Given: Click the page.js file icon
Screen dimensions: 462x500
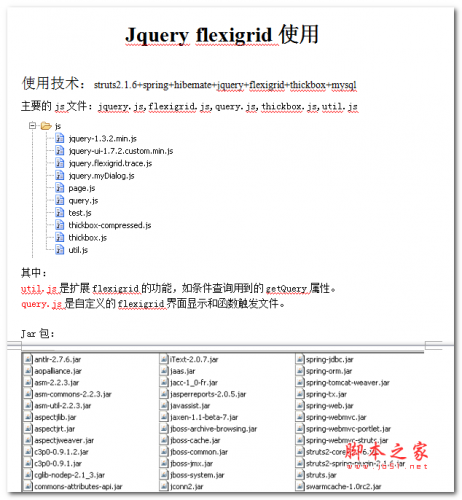Looking at the screenshot, I should [60, 188].
